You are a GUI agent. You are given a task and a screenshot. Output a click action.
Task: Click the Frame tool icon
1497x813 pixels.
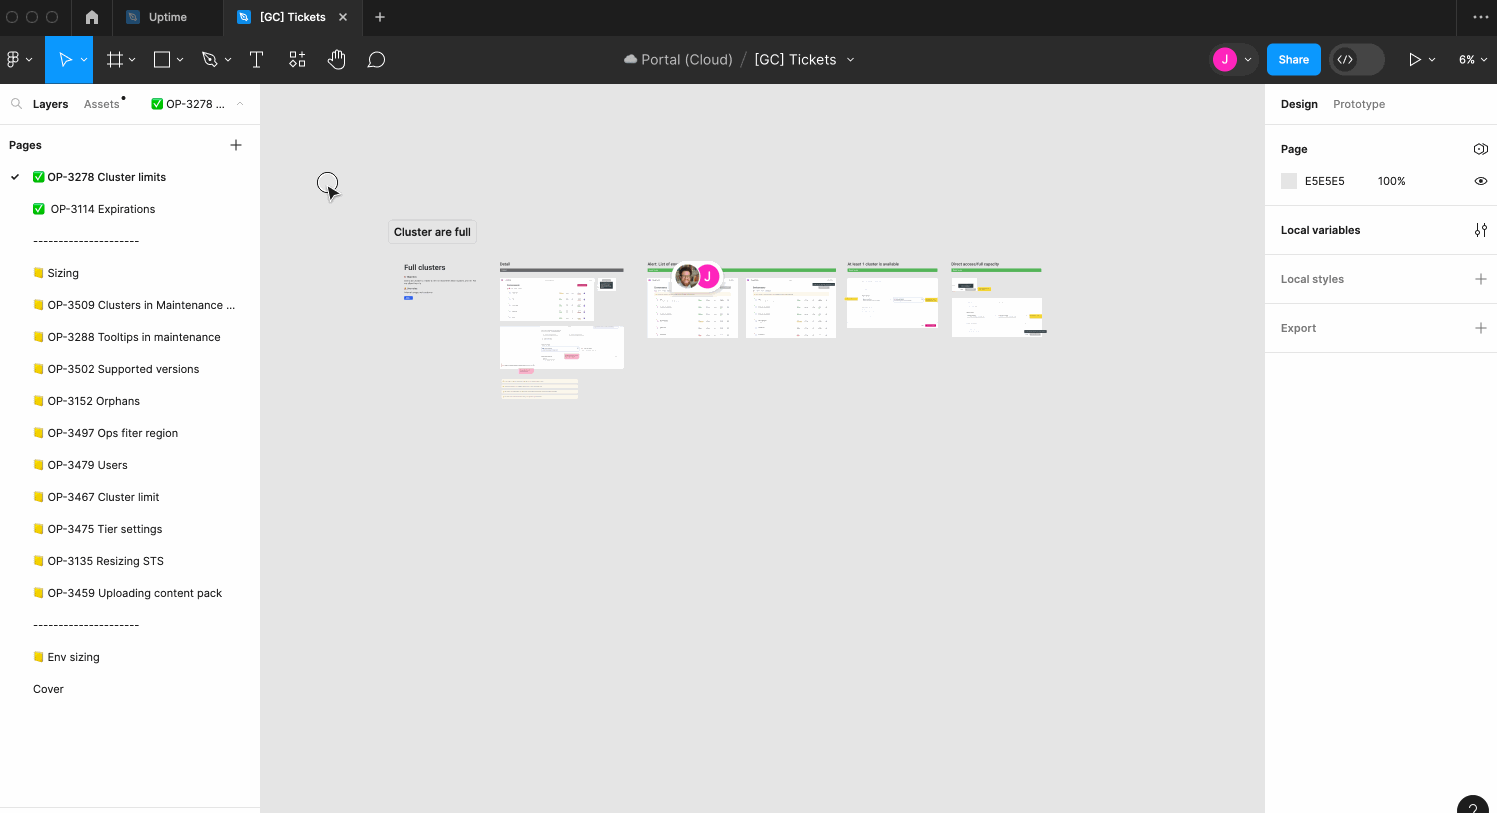114,60
